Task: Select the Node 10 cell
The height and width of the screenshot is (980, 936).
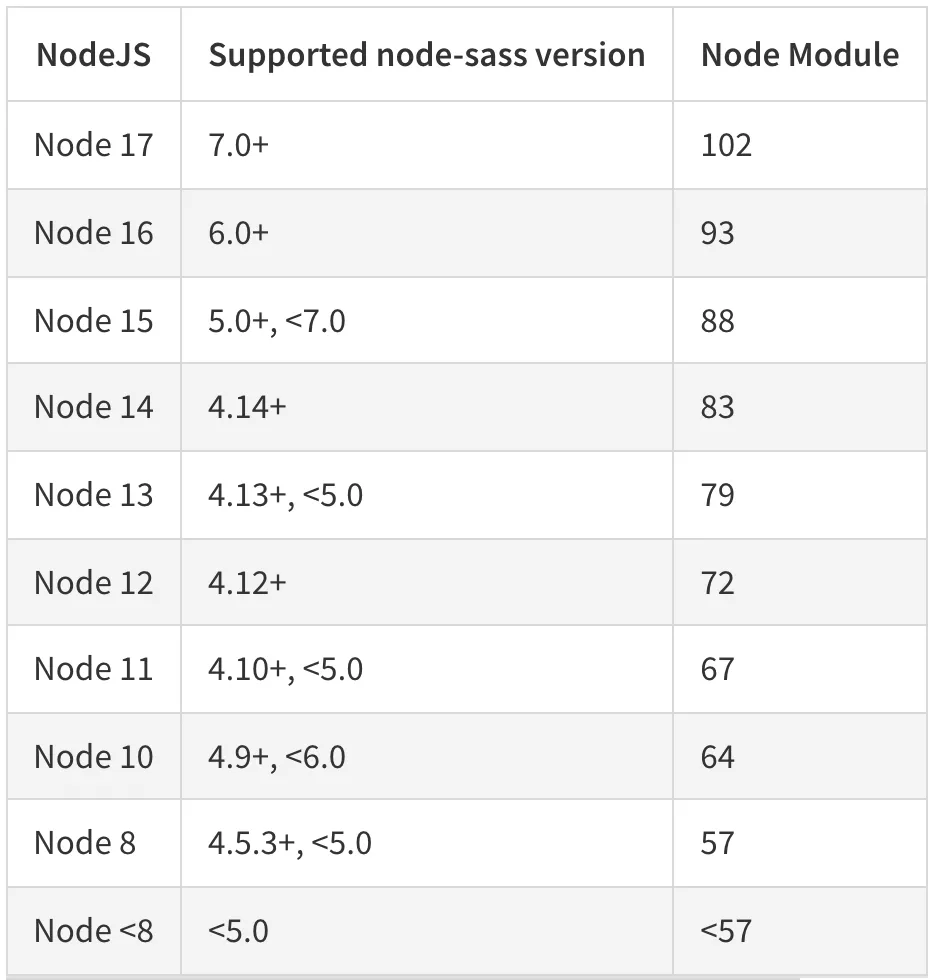Action: click(x=94, y=757)
